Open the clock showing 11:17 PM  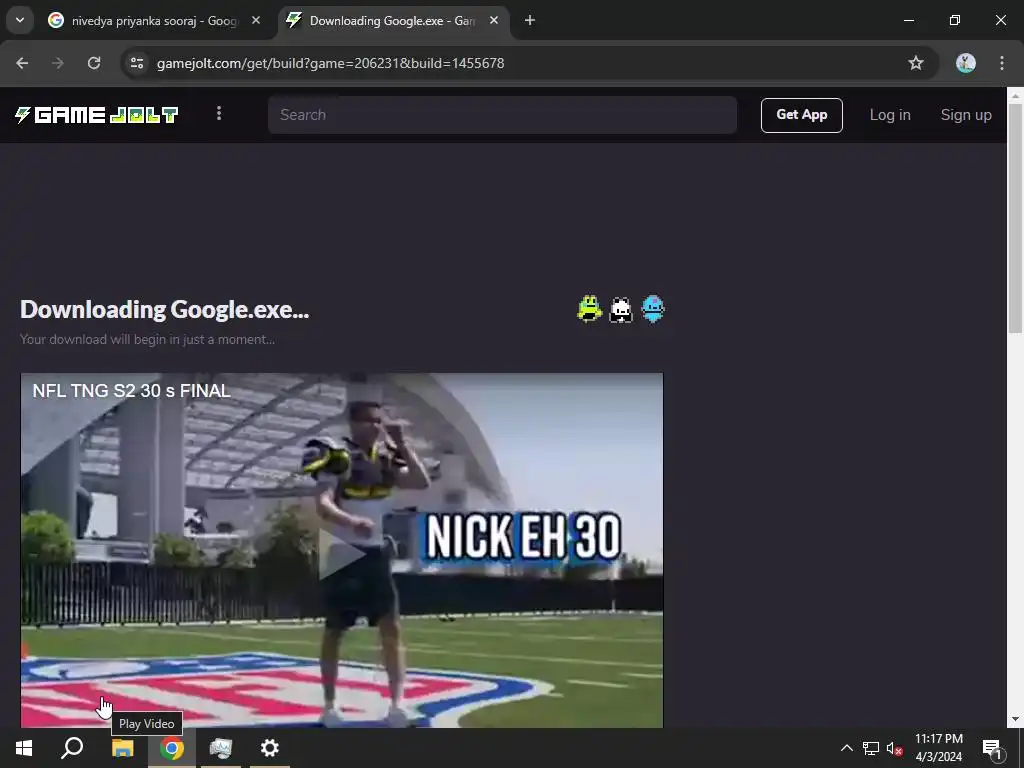point(938,748)
